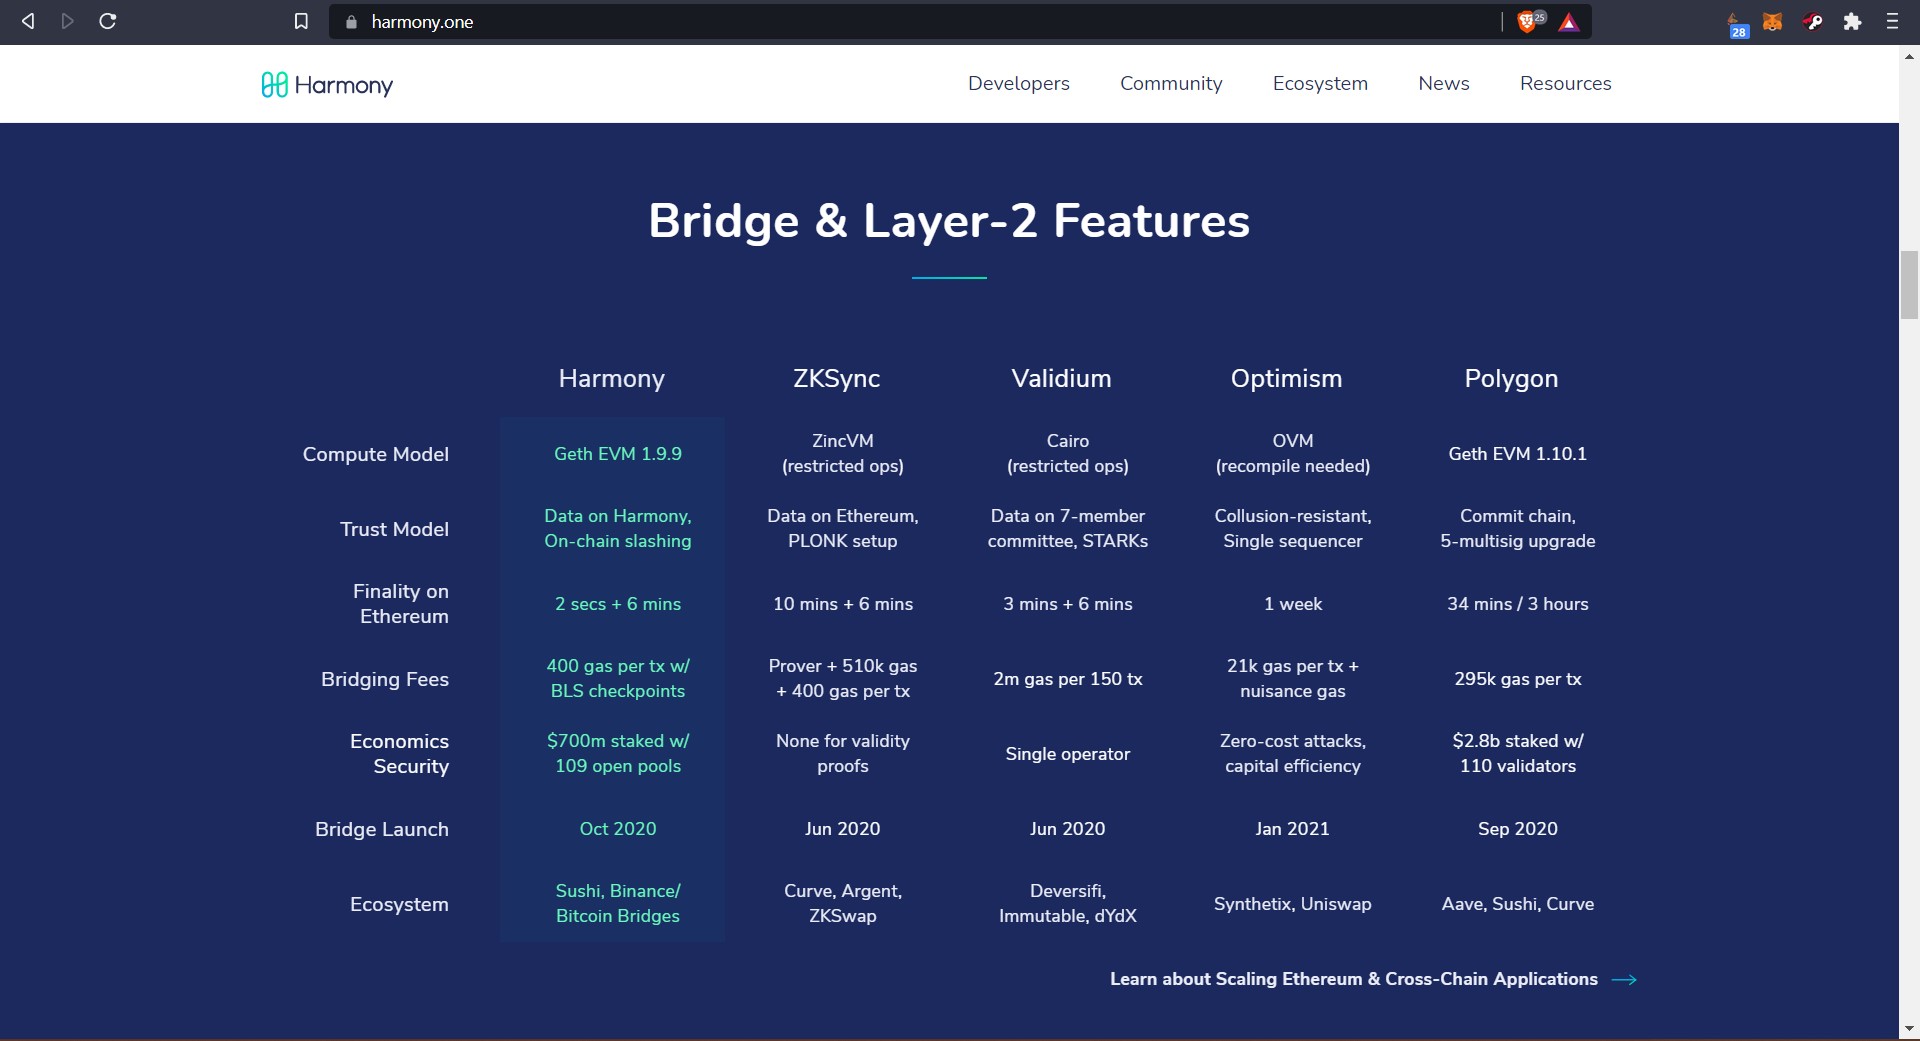Image resolution: width=1920 pixels, height=1041 pixels.
Task: Open the red key extension icon
Action: coord(1813,21)
